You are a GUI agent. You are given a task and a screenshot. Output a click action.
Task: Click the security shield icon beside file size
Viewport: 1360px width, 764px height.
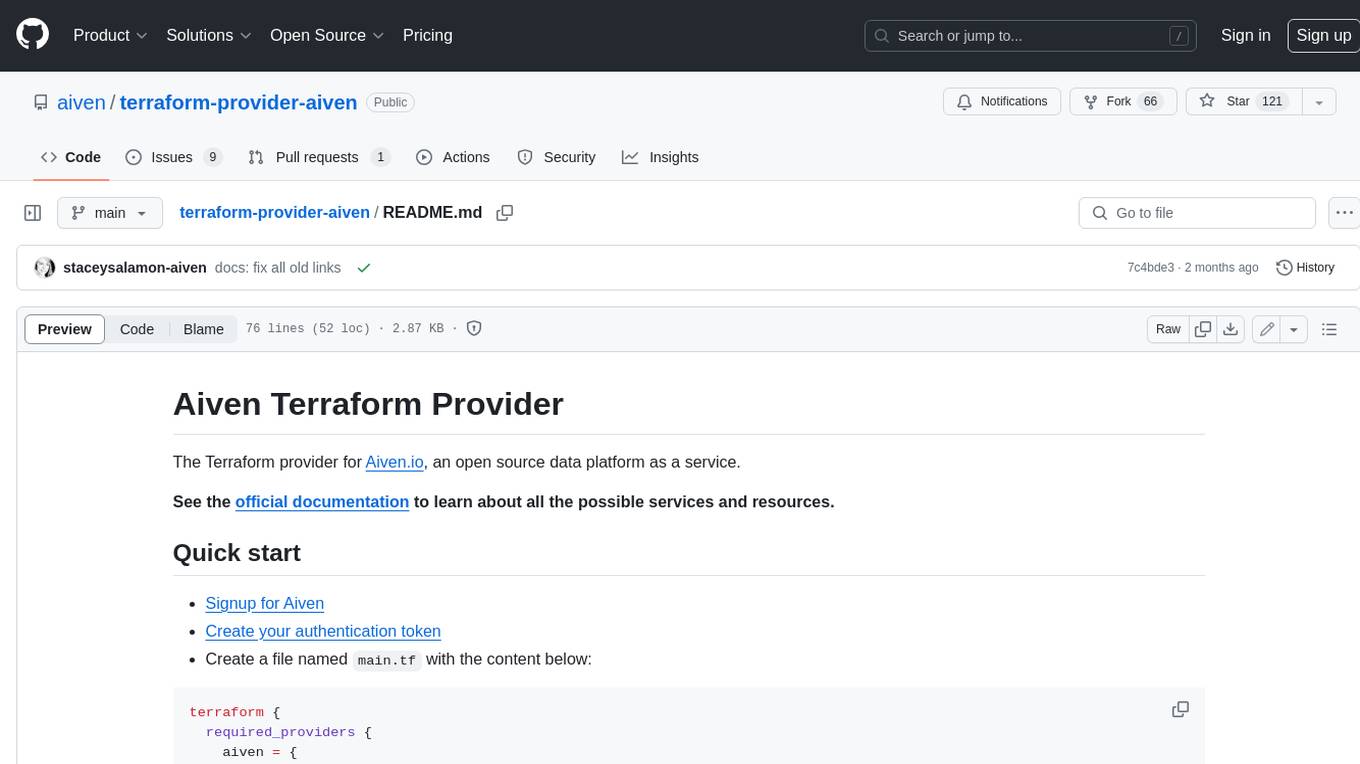point(474,328)
